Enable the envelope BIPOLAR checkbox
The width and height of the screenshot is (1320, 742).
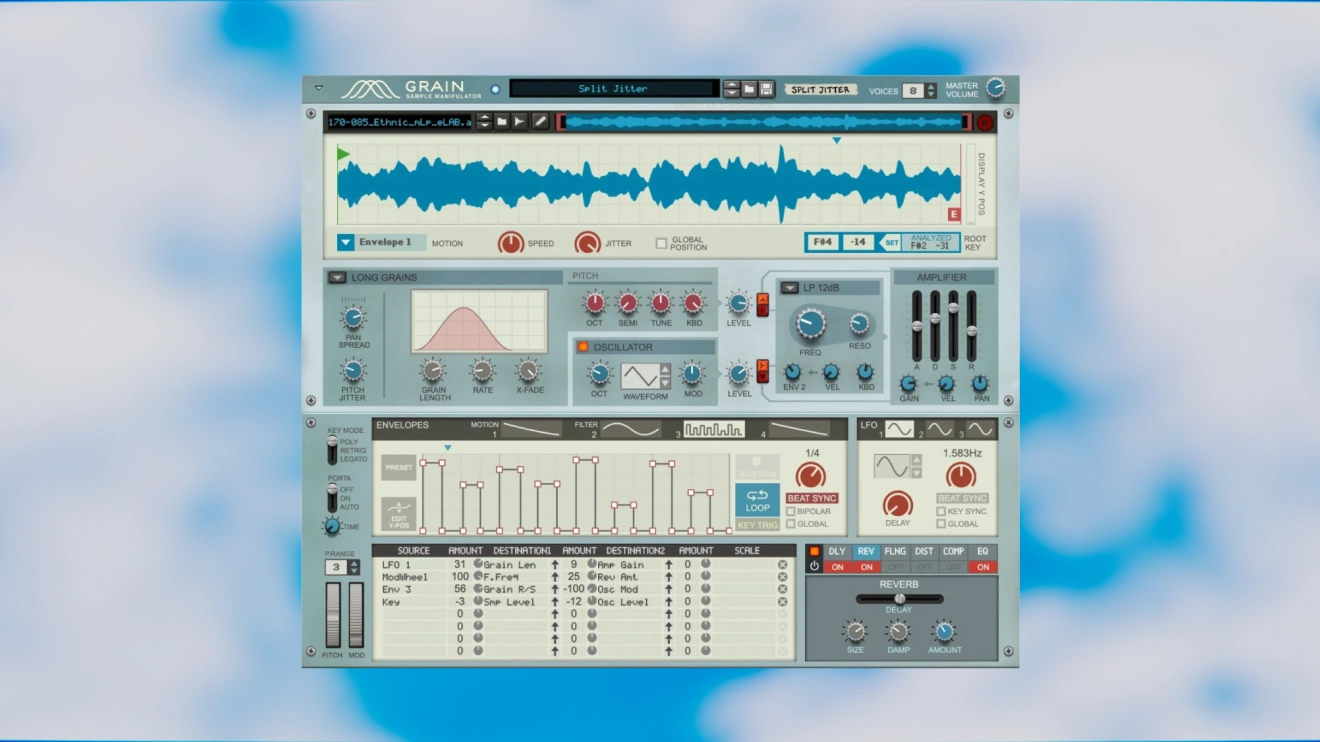[791, 511]
